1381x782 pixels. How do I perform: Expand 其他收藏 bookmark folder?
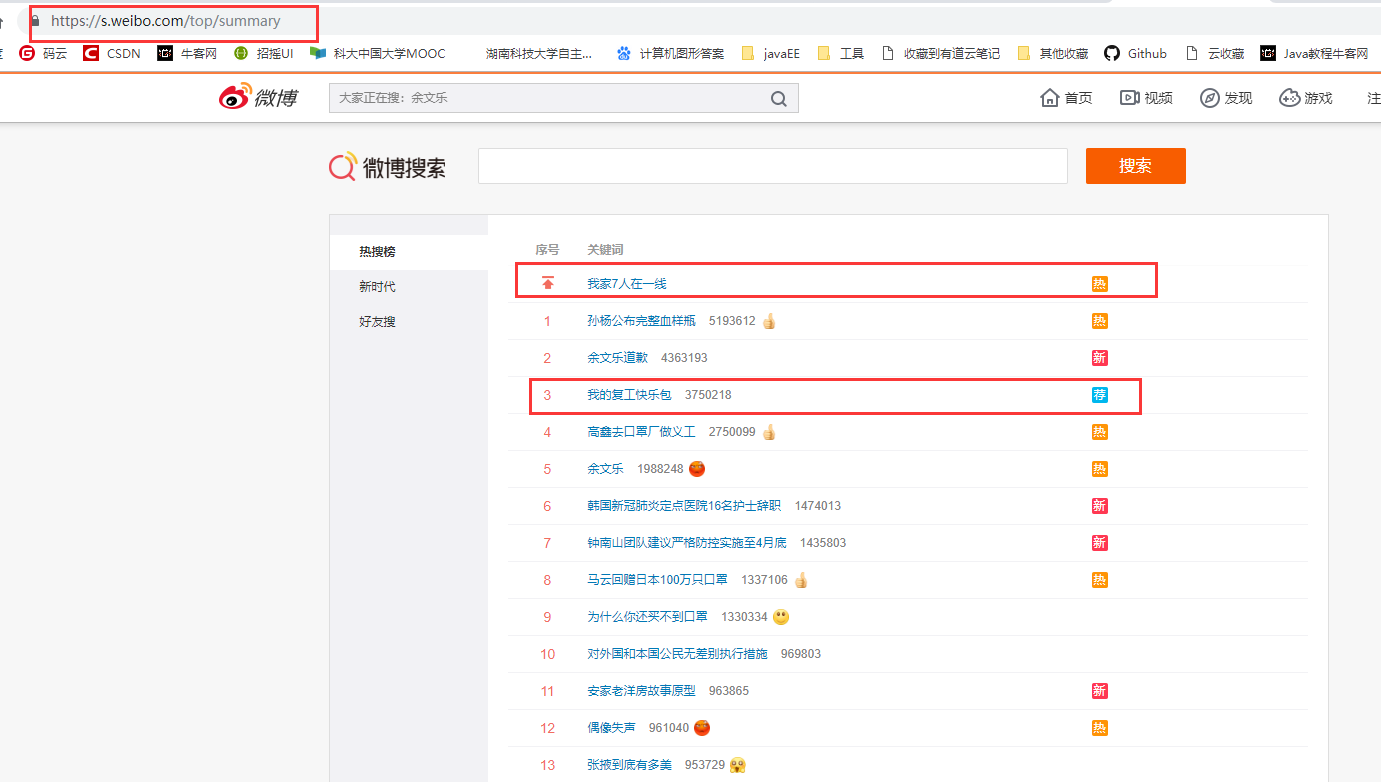pos(1052,54)
